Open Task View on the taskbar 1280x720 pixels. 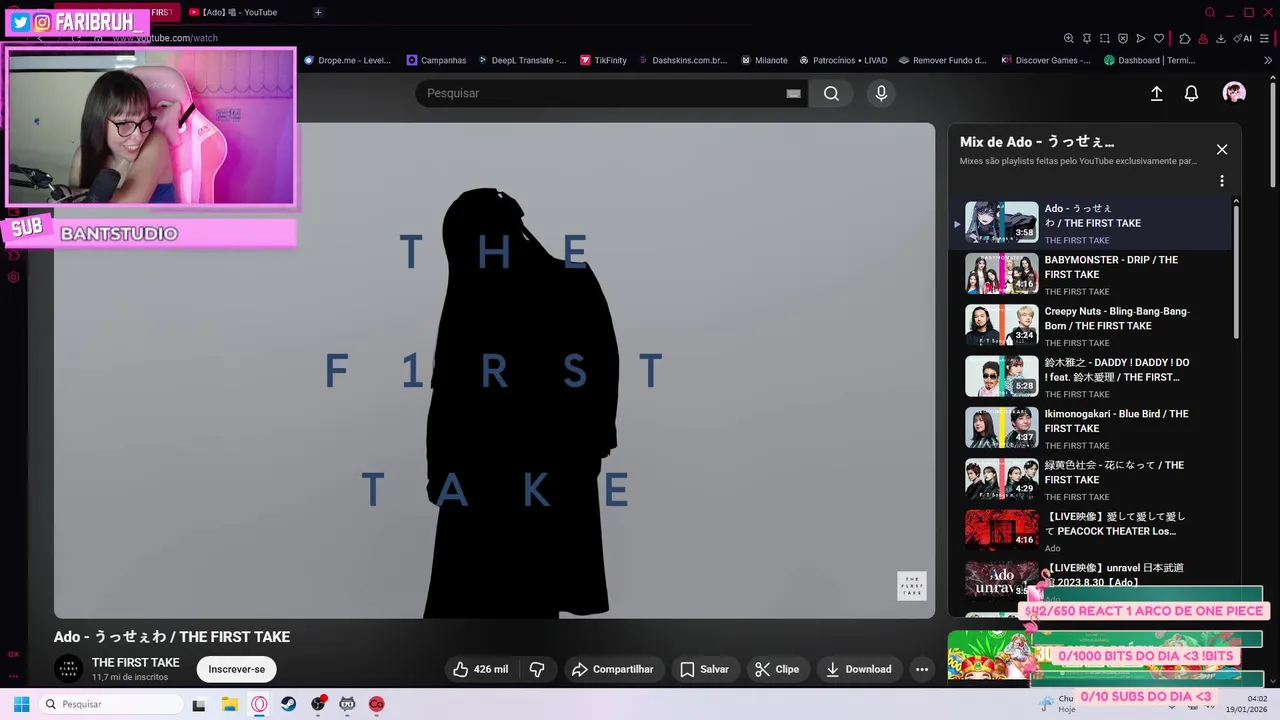199,704
